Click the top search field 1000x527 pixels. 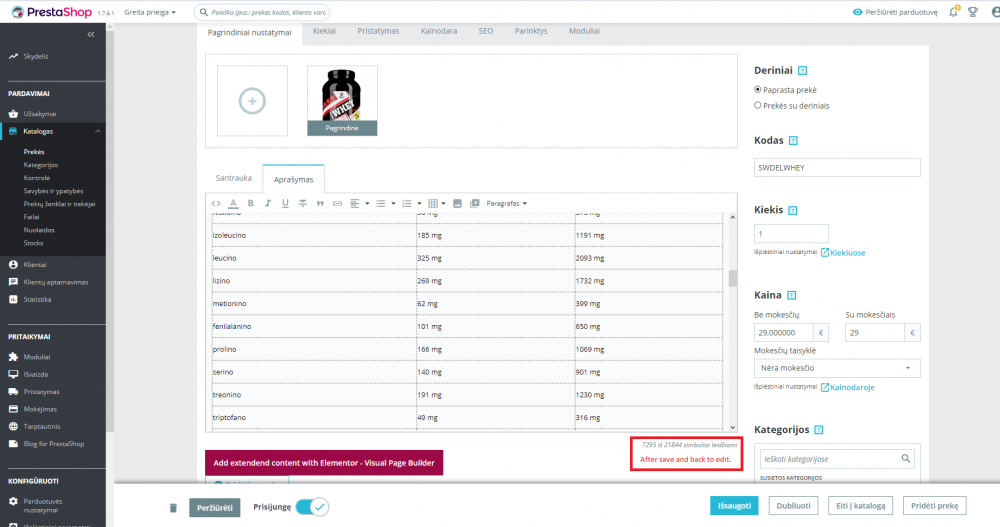click(x=262, y=12)
